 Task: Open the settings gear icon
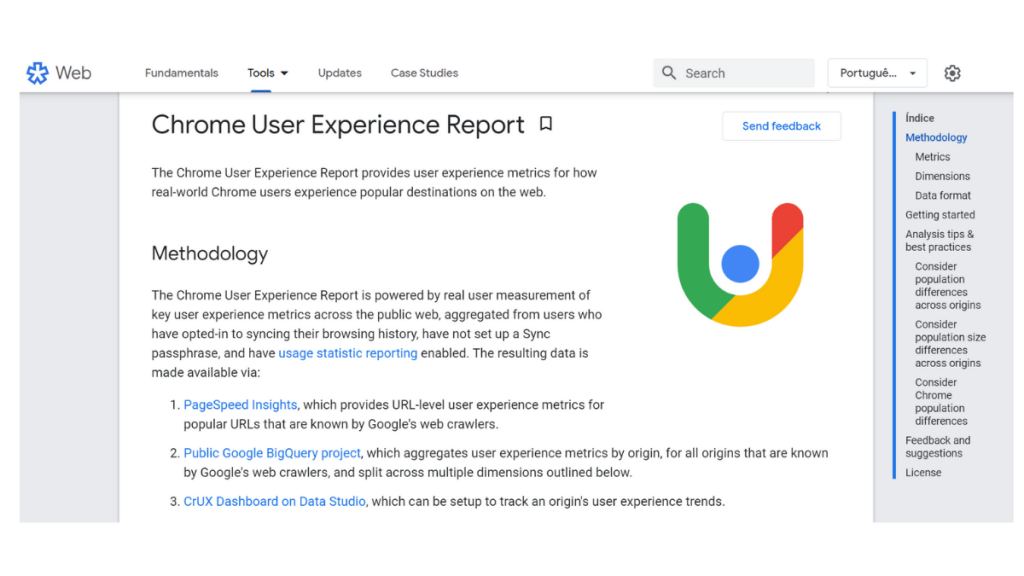tap(952, 73)
